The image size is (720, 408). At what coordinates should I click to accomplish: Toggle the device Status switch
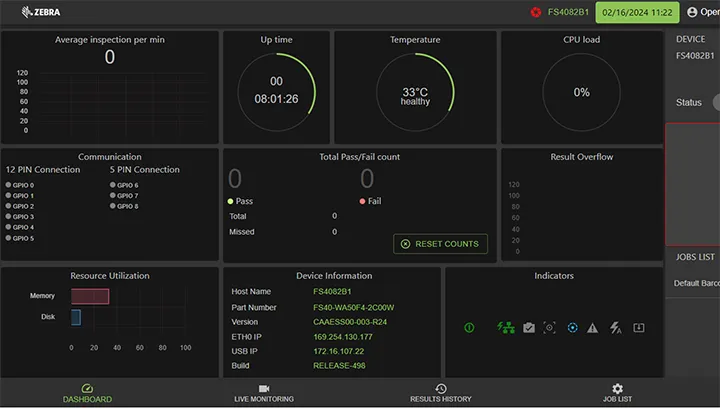(x=716, y=102)
